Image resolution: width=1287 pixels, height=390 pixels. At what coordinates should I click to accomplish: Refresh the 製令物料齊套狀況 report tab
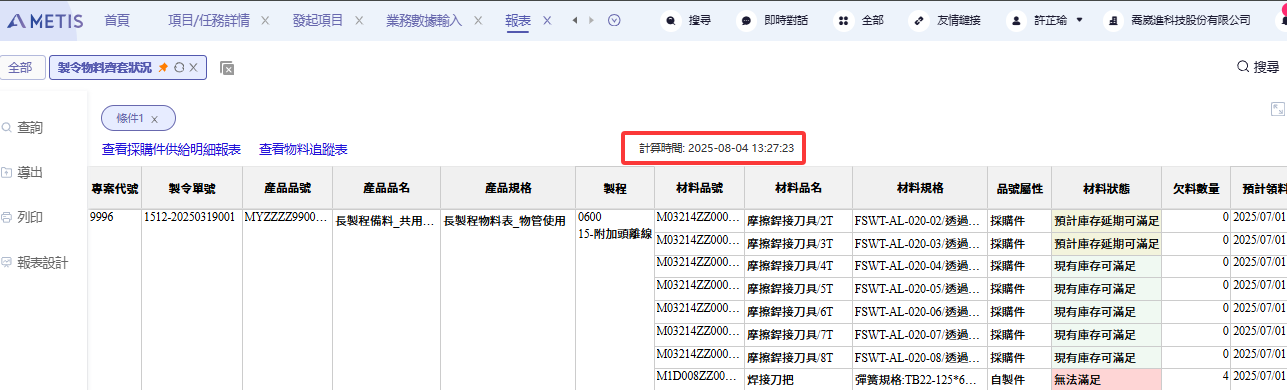[x=179, y=67]
